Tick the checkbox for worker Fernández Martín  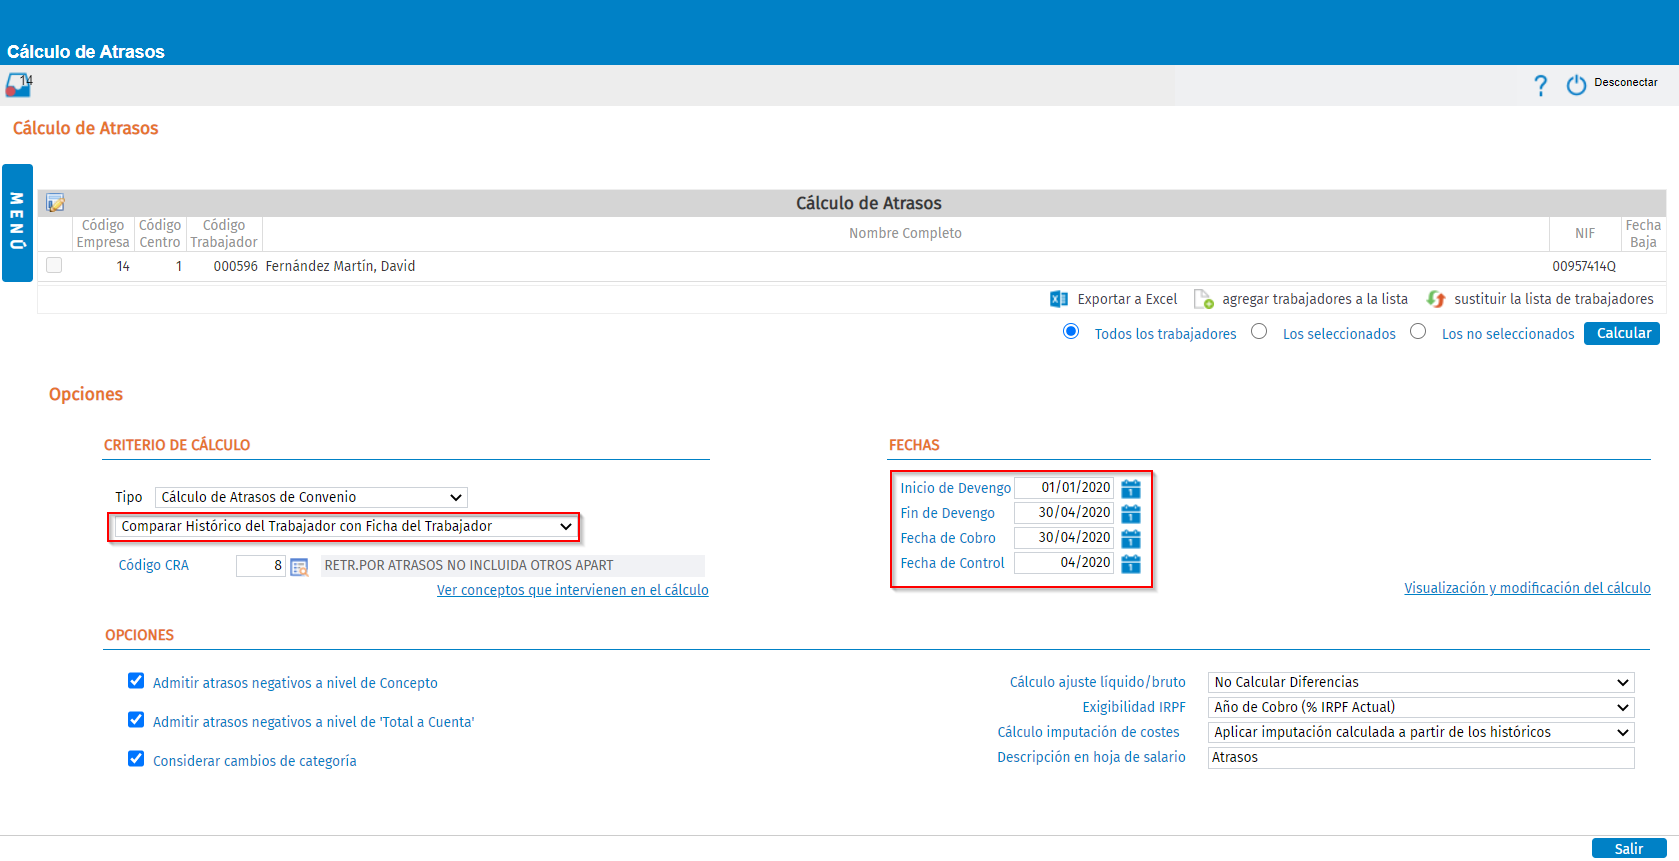point(54,265)
